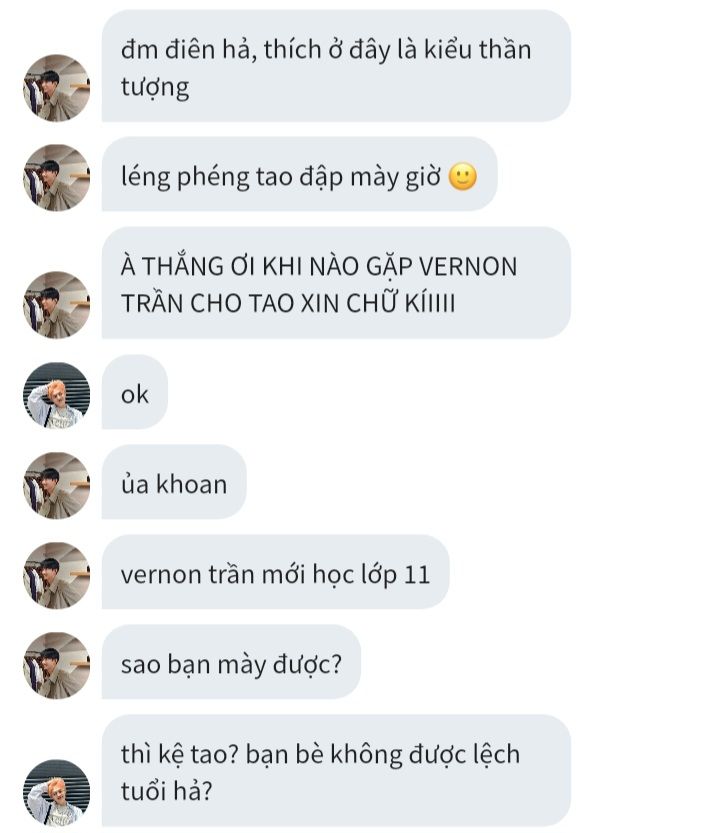Tap avatar beside 'đm điên hả' message
720x833 pixels.
[x=56, y=88]
